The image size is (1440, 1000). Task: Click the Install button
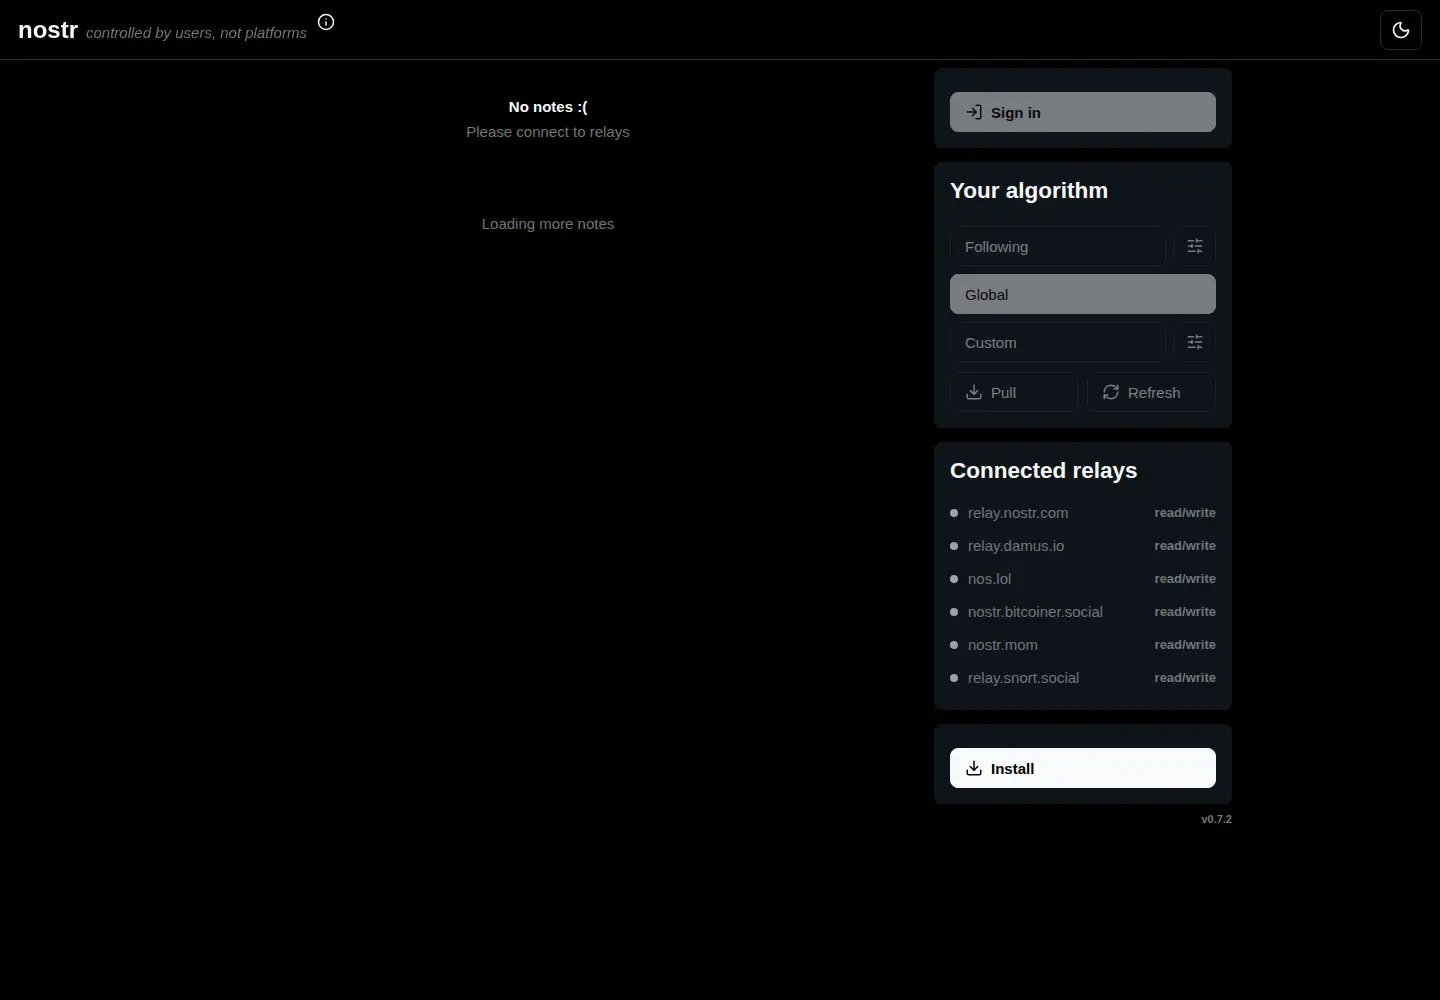1083,768
